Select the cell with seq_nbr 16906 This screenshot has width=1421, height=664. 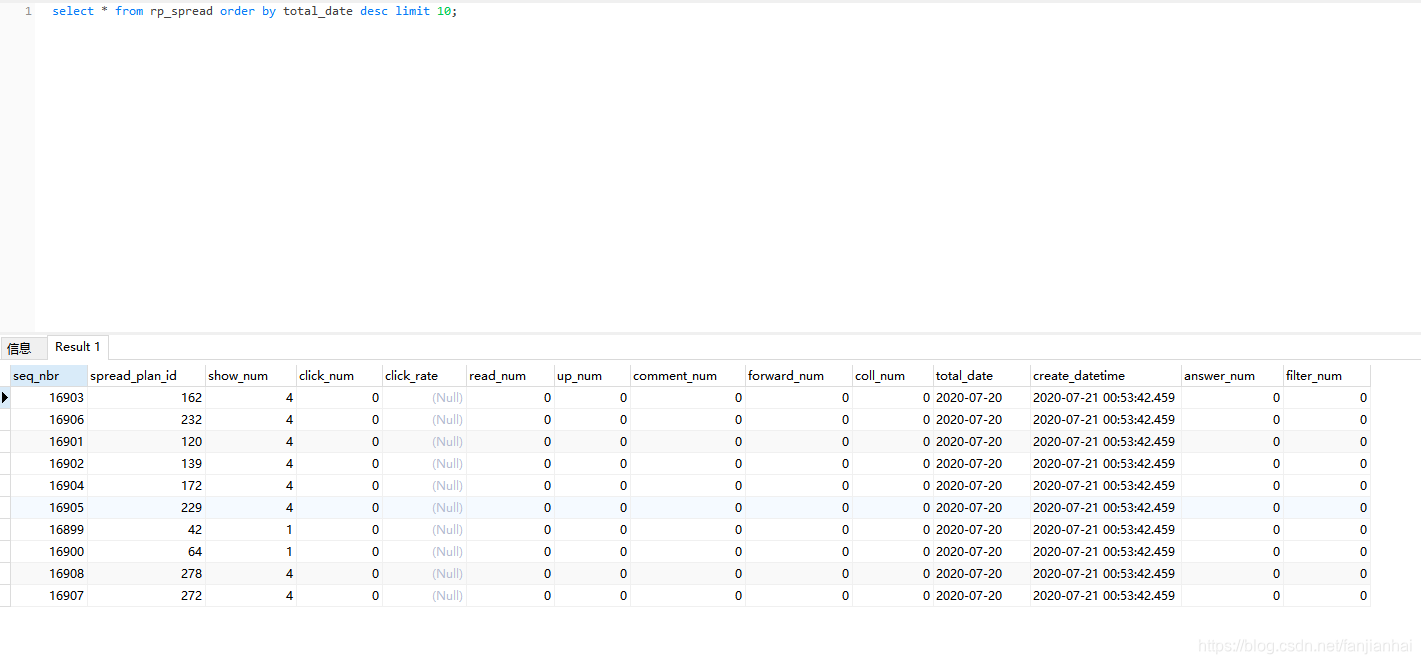click(x=49, y=420)
